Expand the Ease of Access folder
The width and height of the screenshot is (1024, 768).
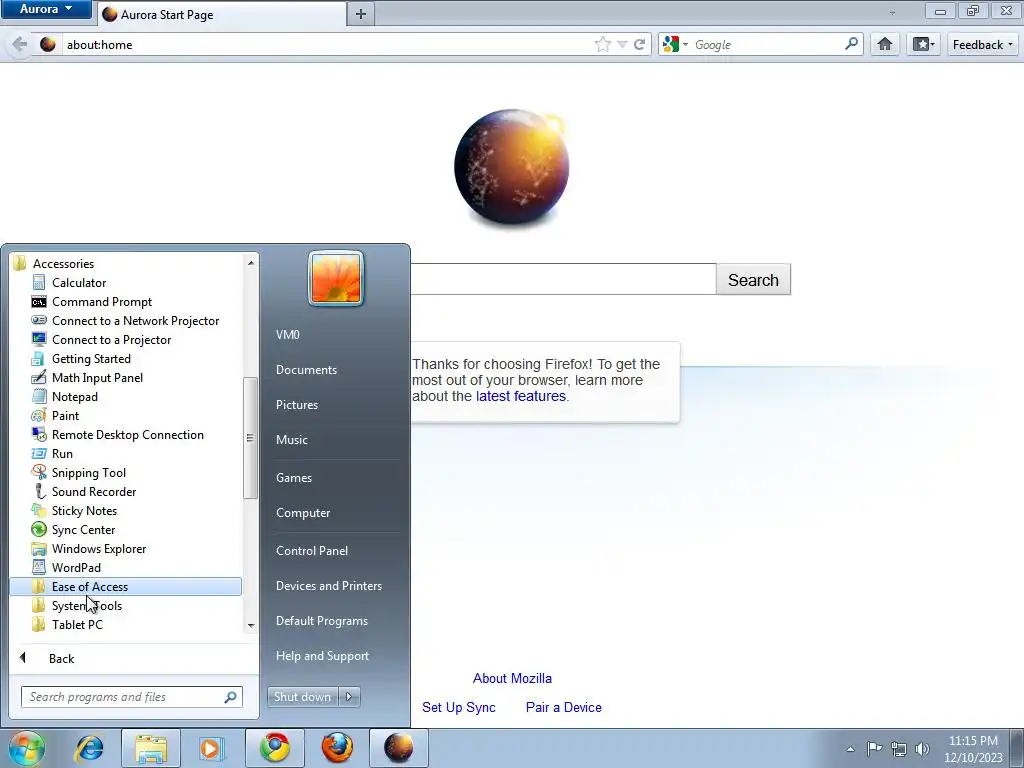[x=125, y=586]
